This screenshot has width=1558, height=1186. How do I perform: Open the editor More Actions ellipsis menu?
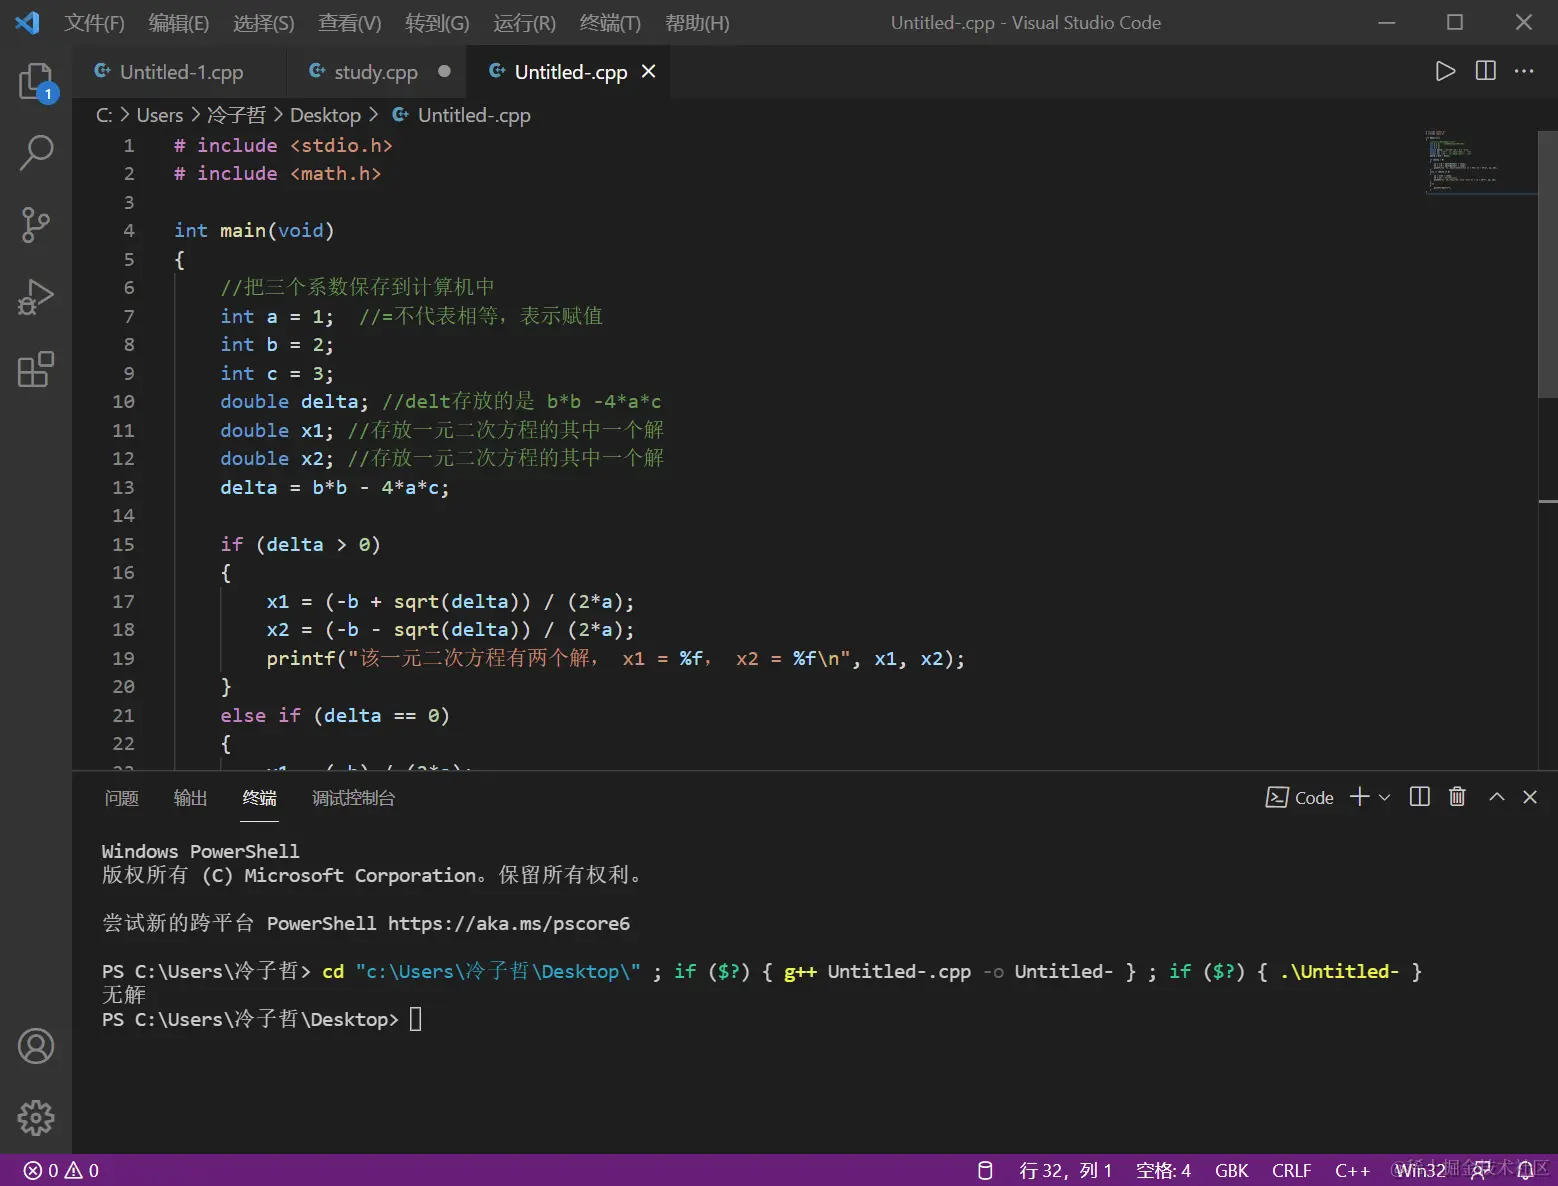pos(1524,71)
